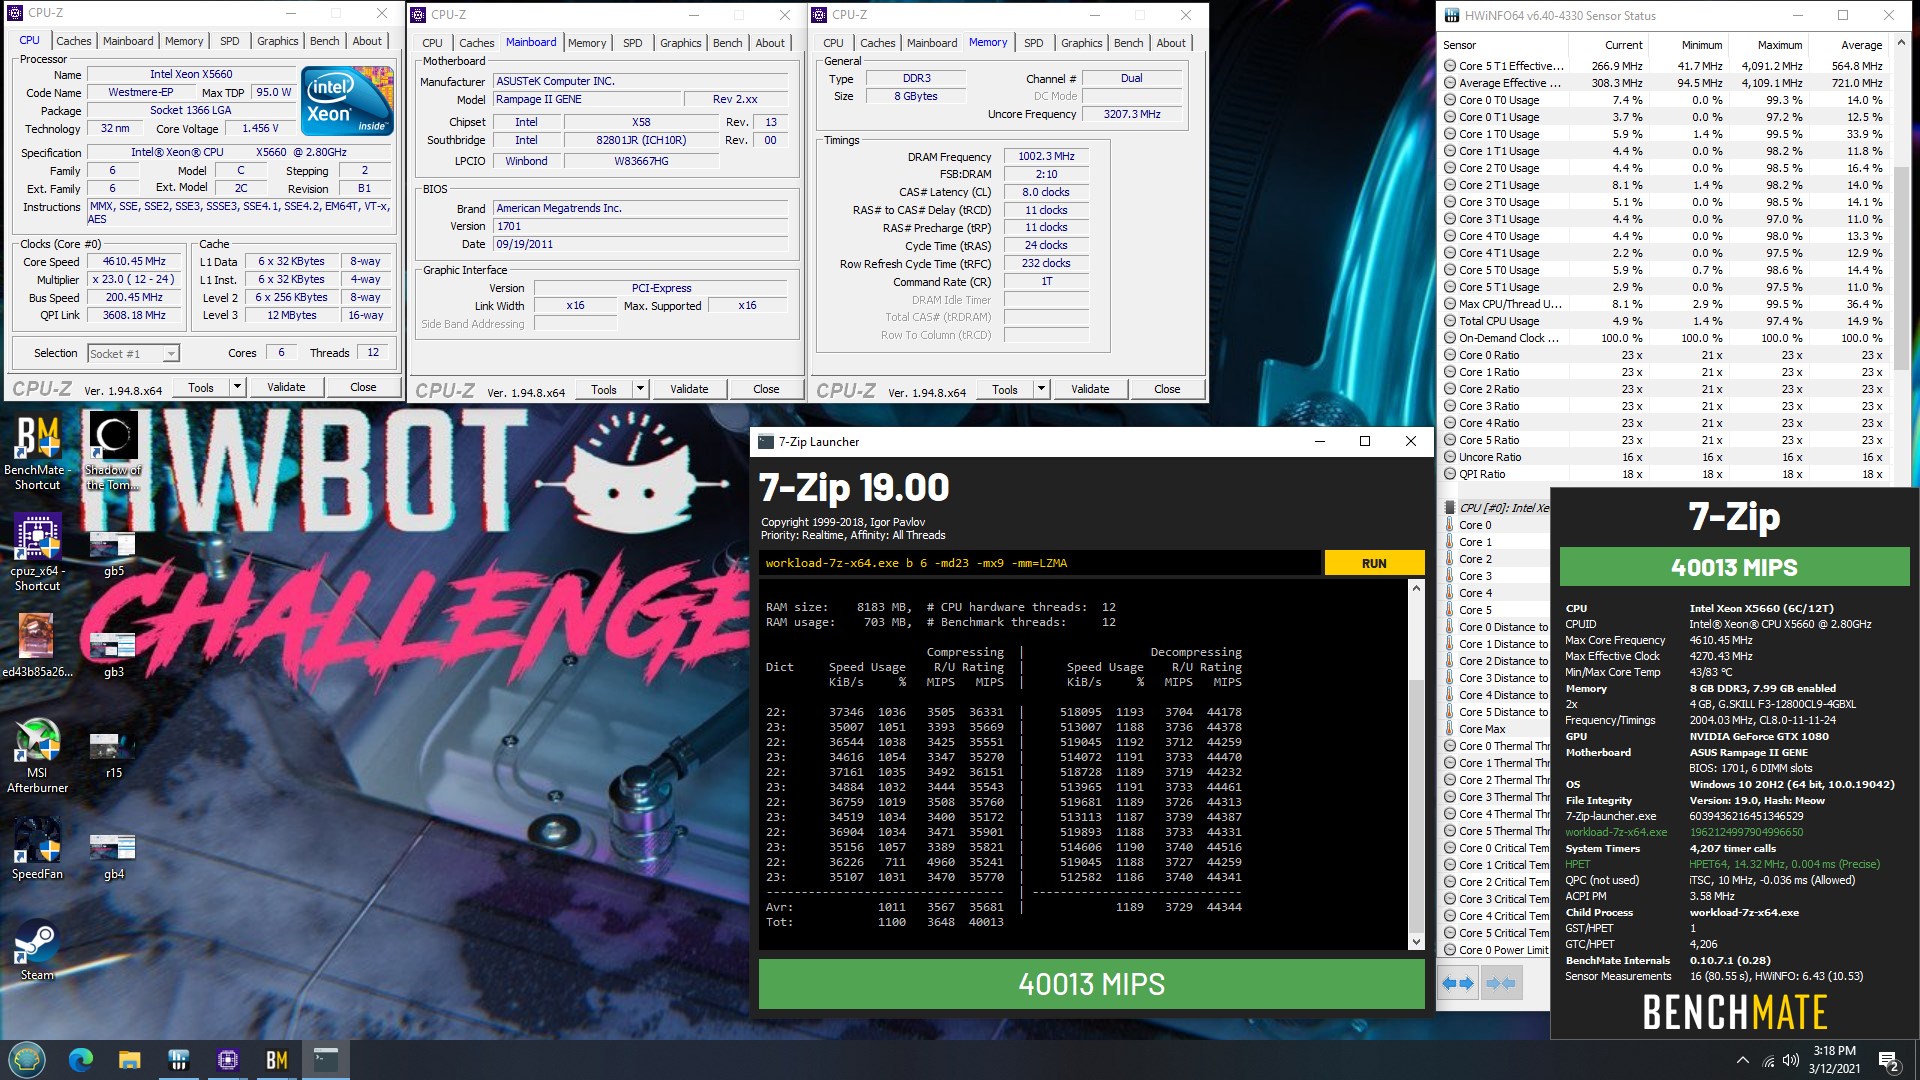The image size is (1920, 1080).
Task: Switch to BenchMate via taskbar icon
Action: (x=277, y=1059)
